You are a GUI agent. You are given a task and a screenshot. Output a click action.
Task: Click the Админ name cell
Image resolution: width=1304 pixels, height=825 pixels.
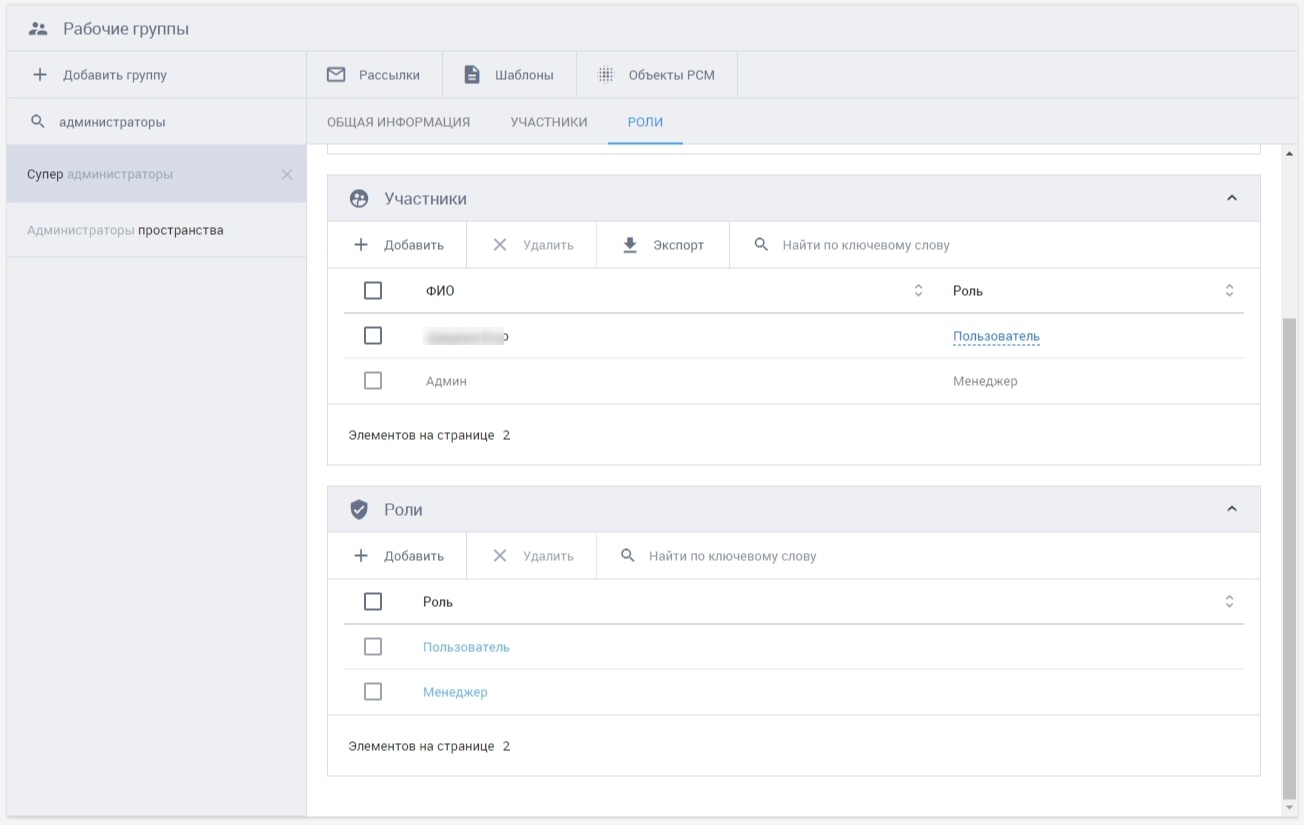[446, 381]
